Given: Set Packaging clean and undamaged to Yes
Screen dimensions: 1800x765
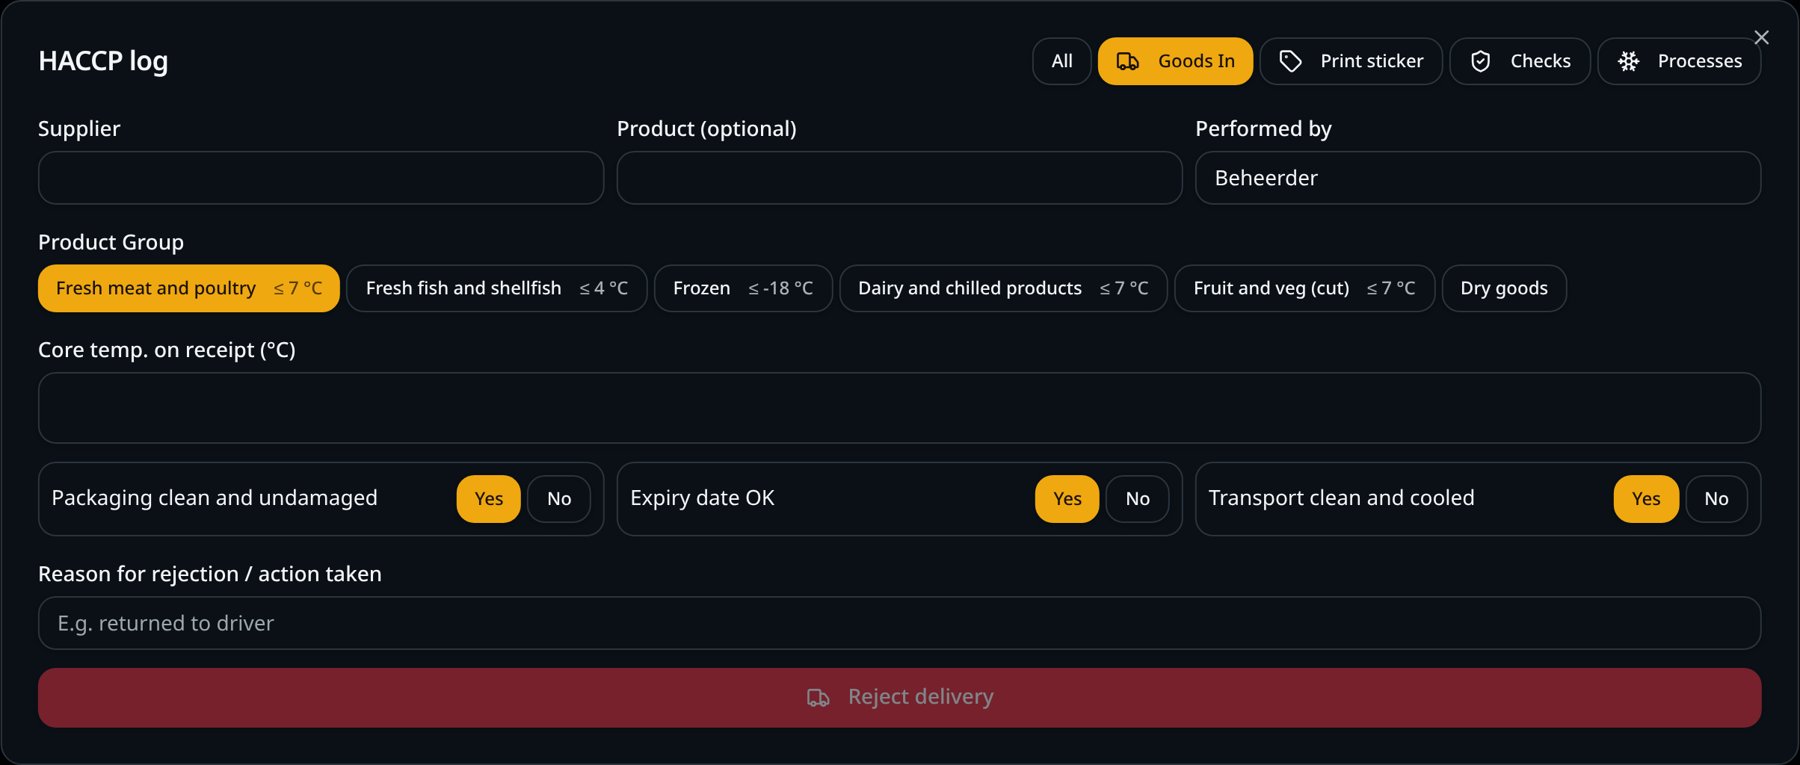Looking at the screenshot, I should tap(489, 499).
